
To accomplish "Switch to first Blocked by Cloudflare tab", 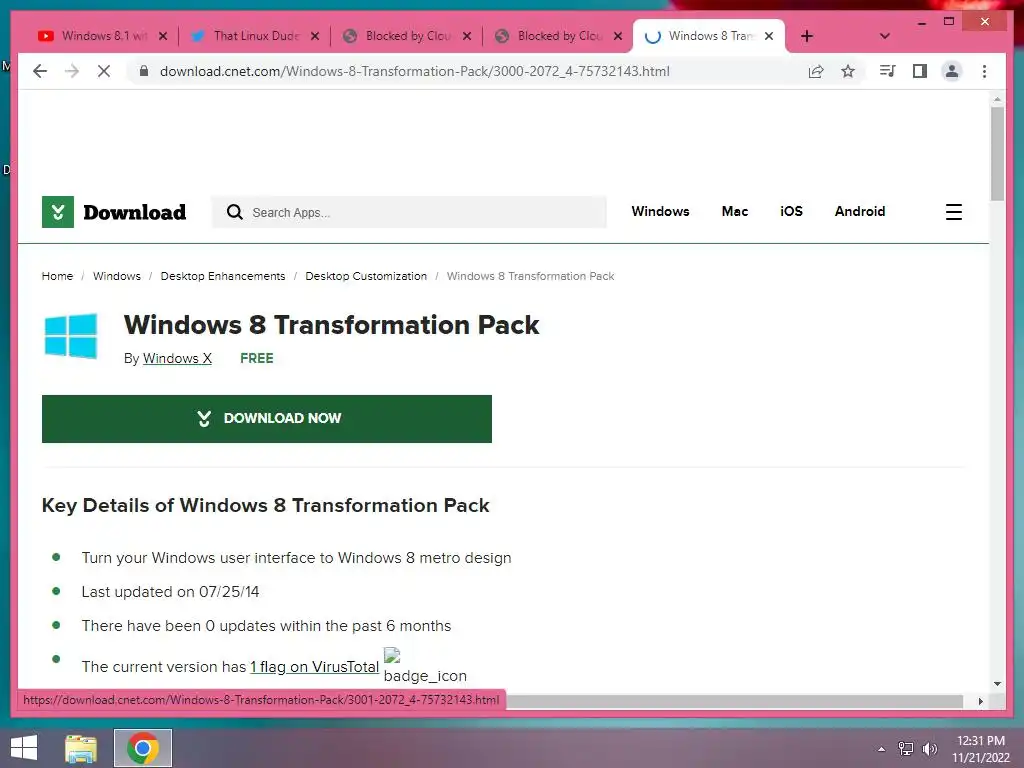I will click(404, 36).
